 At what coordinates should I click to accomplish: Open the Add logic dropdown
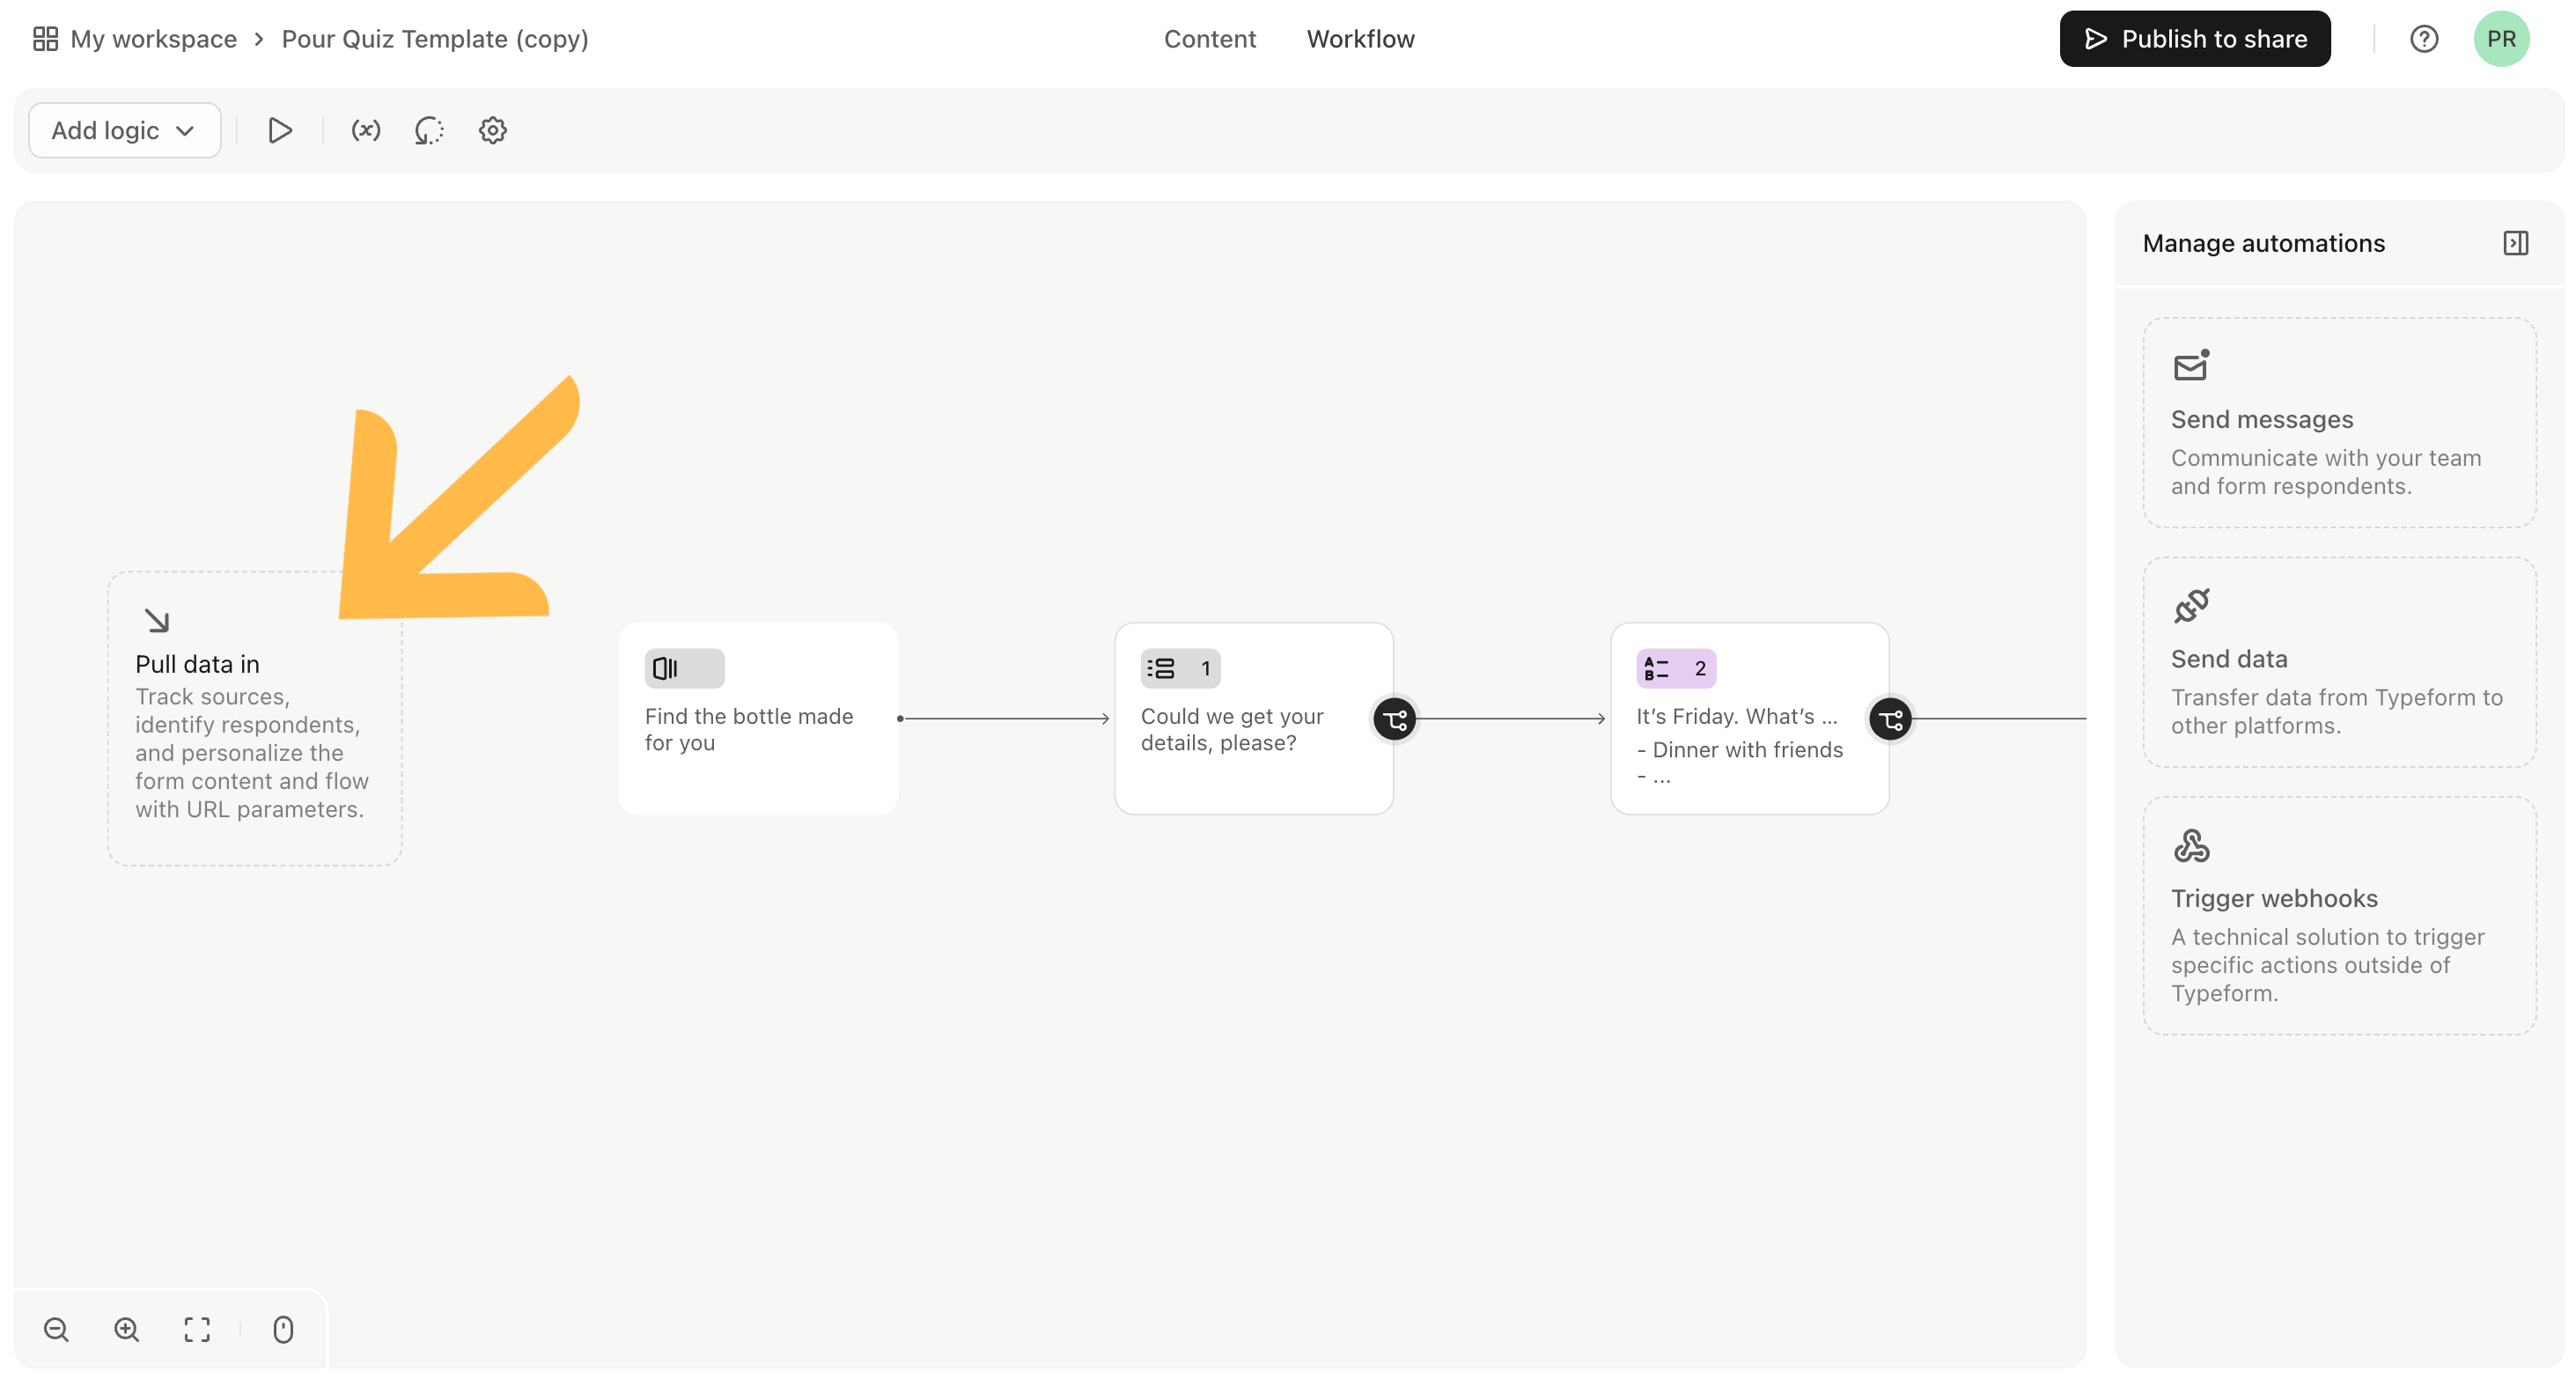(x=124, y=130)
